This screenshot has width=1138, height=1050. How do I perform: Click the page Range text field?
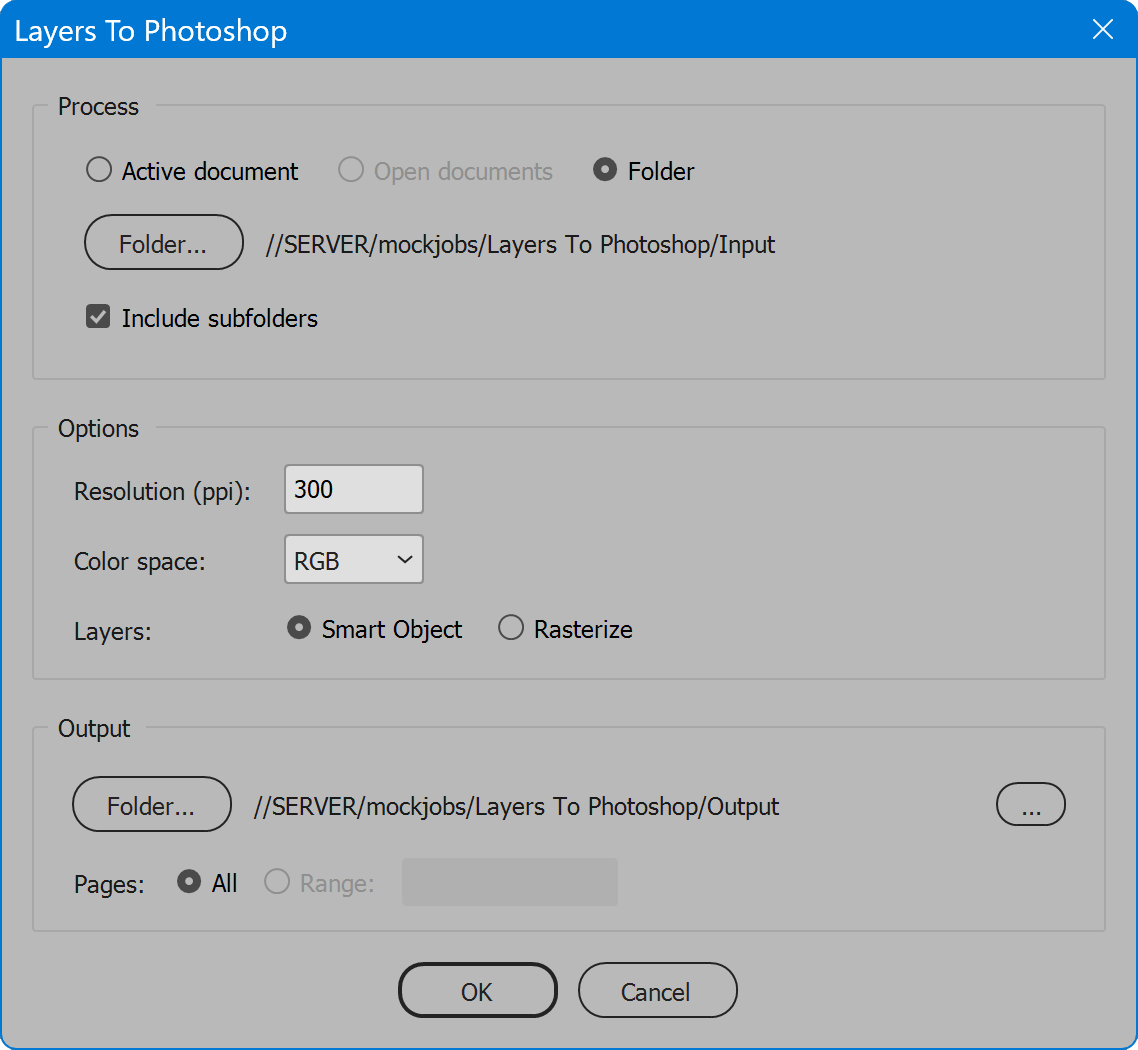point(509,882)
